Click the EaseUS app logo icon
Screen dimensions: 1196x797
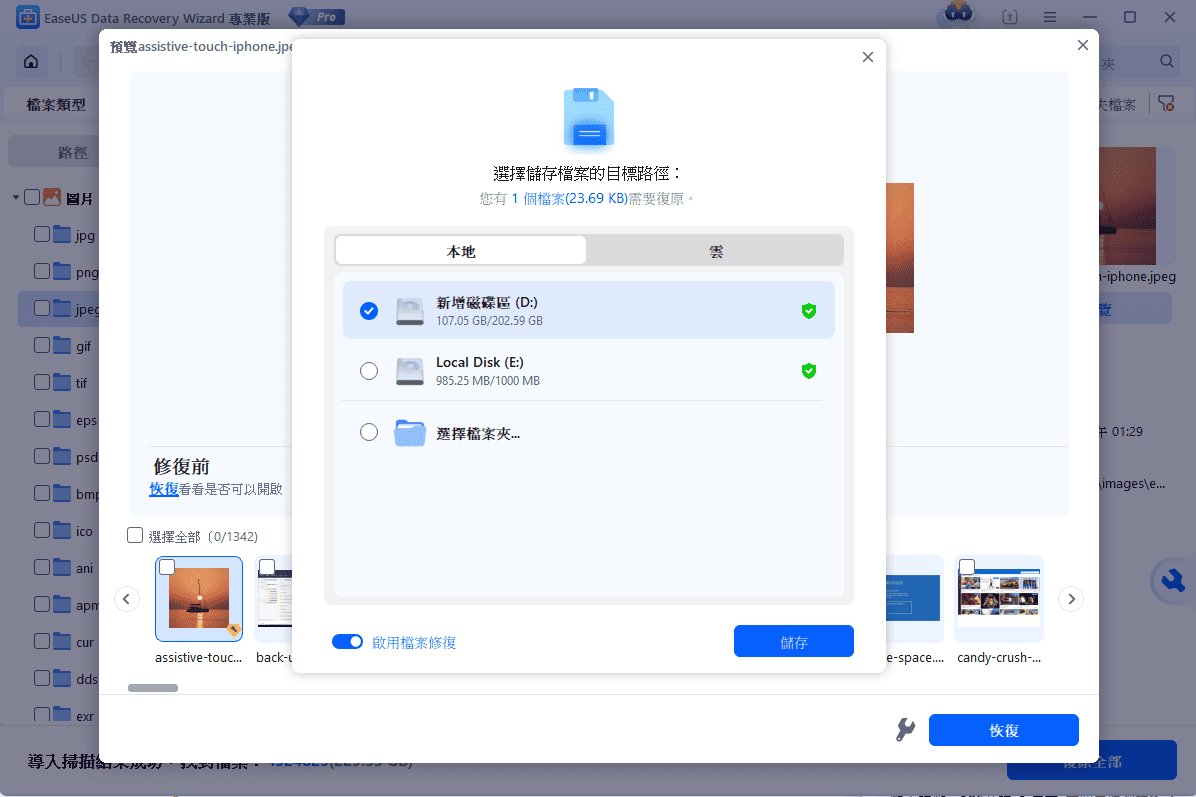pos(27,17)
